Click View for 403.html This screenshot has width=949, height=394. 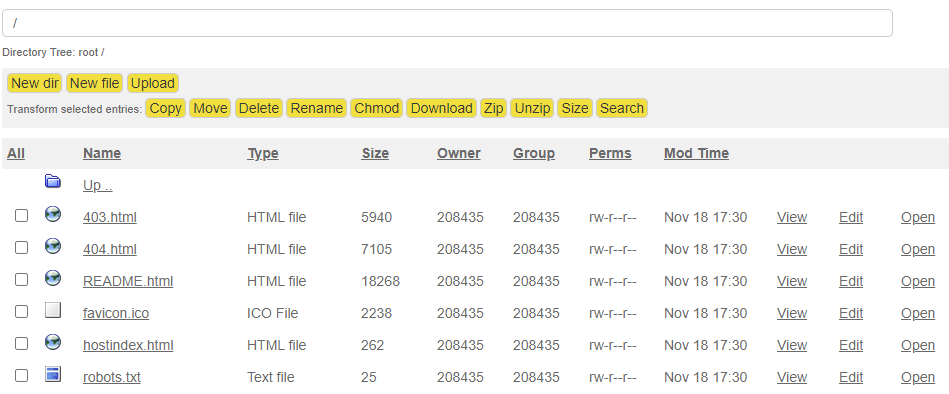click(792, 217)
